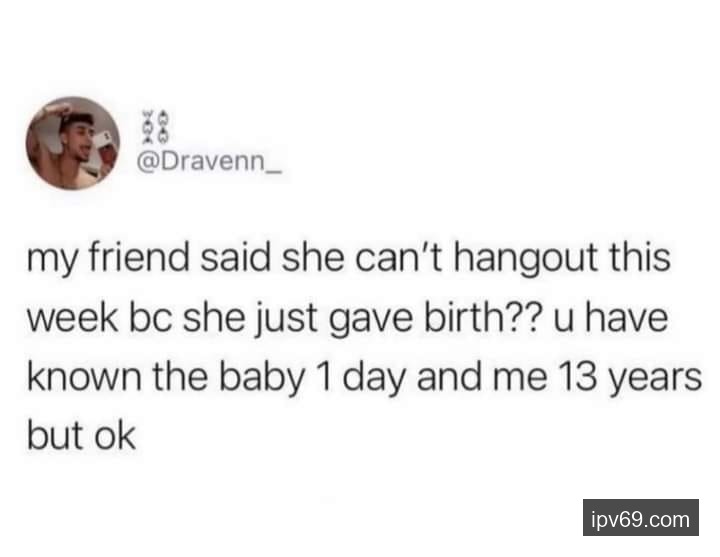720x557 pixels.
Task: Select the first line starting "my friend said"
Action: coord(349,259)
